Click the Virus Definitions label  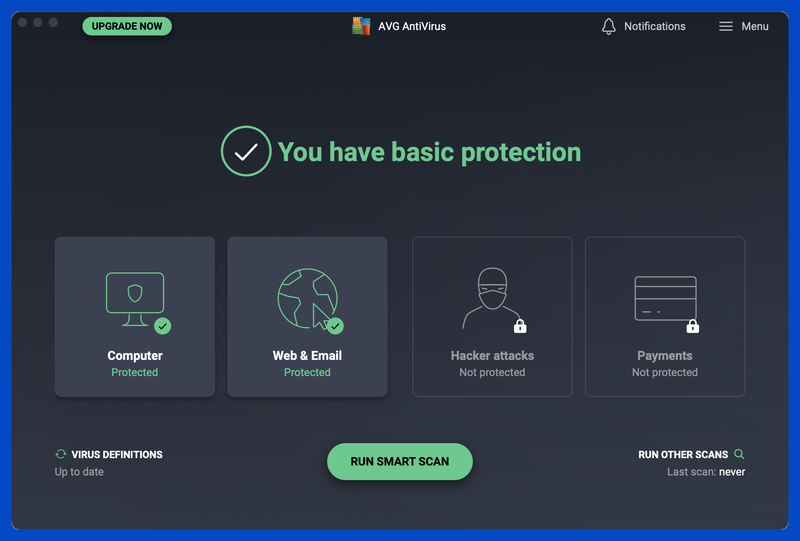[x=117, y=454]
